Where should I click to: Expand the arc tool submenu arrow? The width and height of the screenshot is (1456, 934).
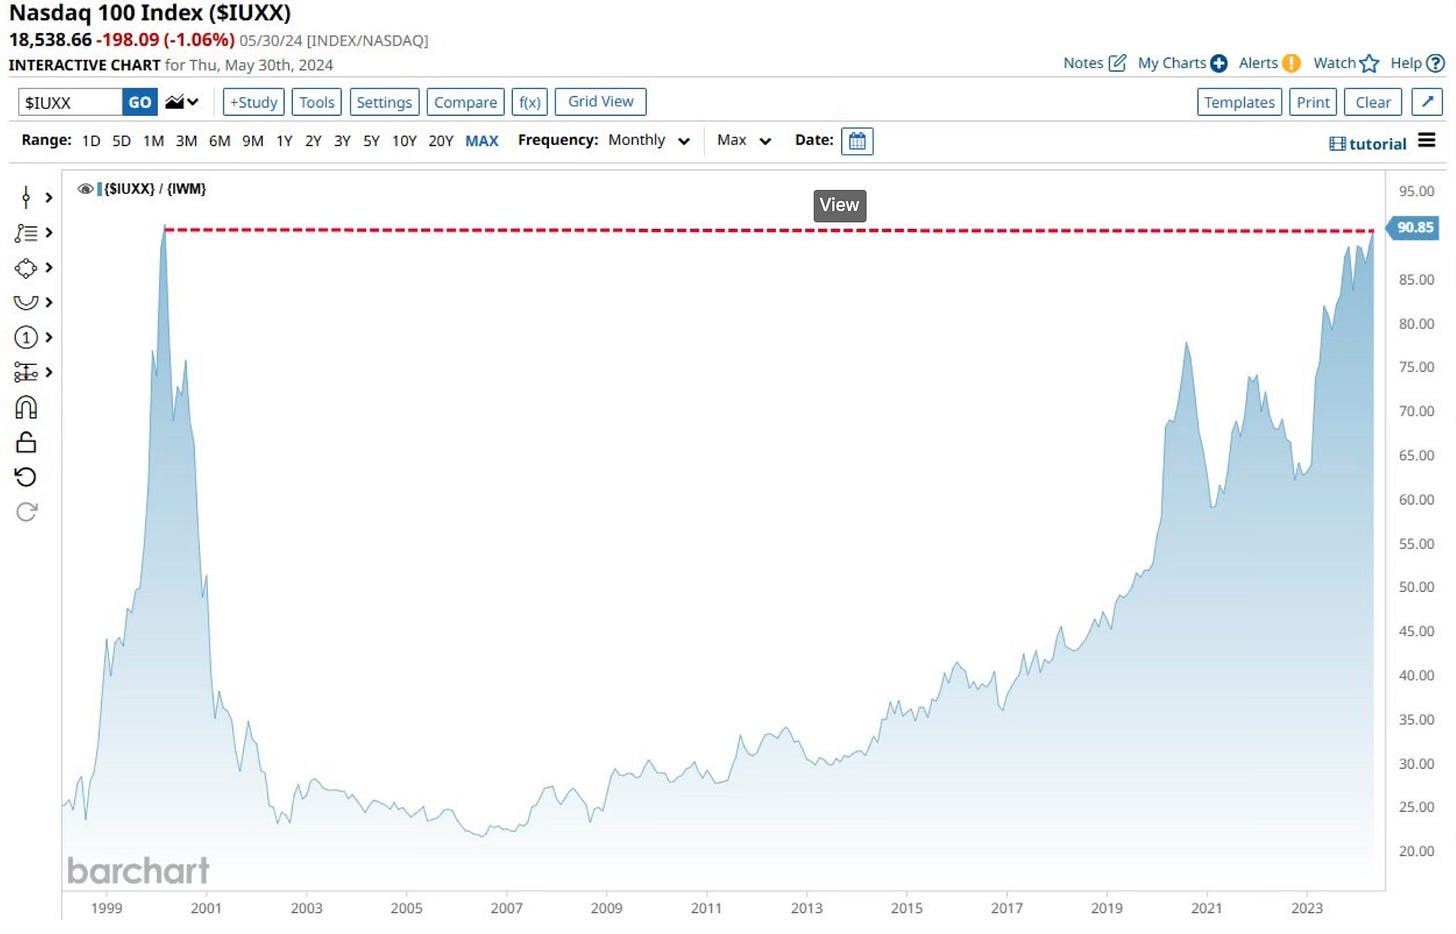pyautogui.click(x=48, y=302)
